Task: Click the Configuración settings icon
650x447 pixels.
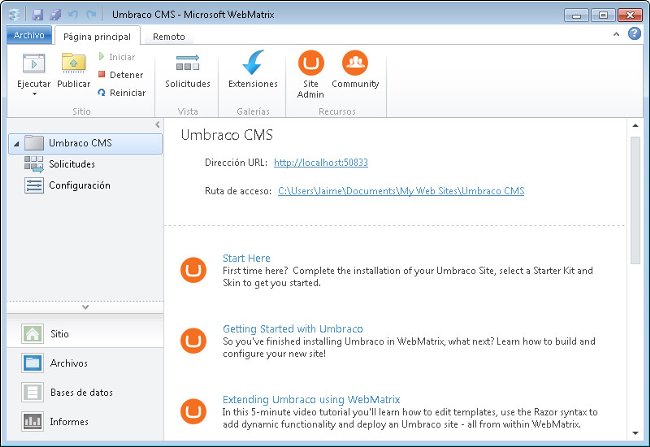Action: 34,185
